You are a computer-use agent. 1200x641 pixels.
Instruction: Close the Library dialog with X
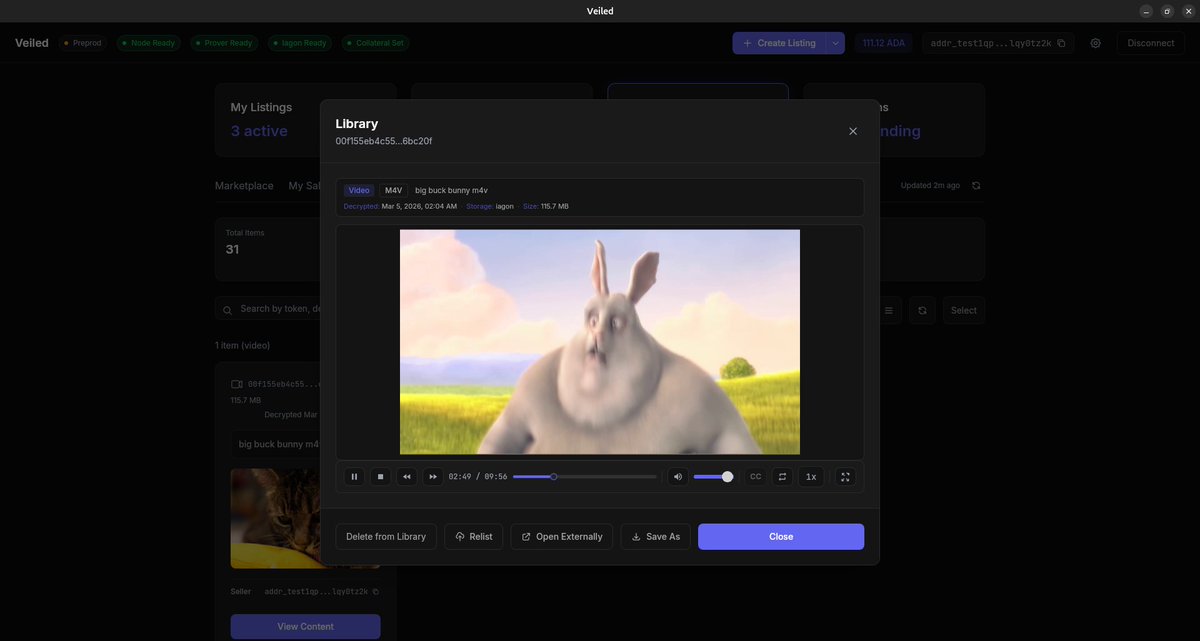(x=853, y=131)
